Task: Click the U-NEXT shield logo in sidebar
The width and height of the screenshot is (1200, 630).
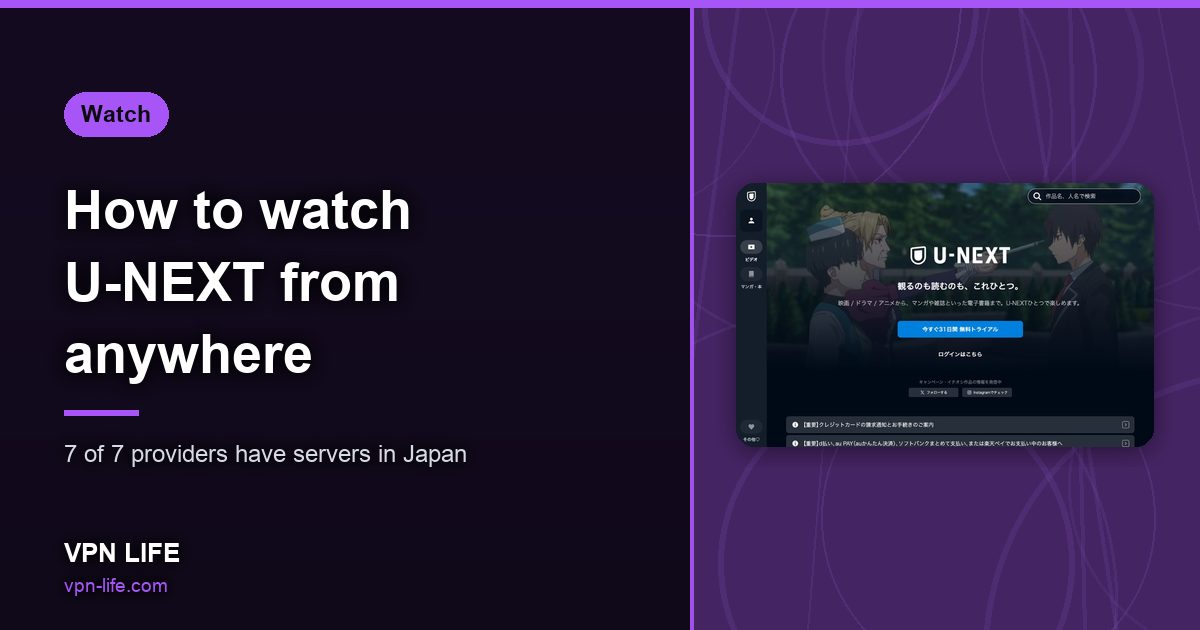Action: coord(751,196)
